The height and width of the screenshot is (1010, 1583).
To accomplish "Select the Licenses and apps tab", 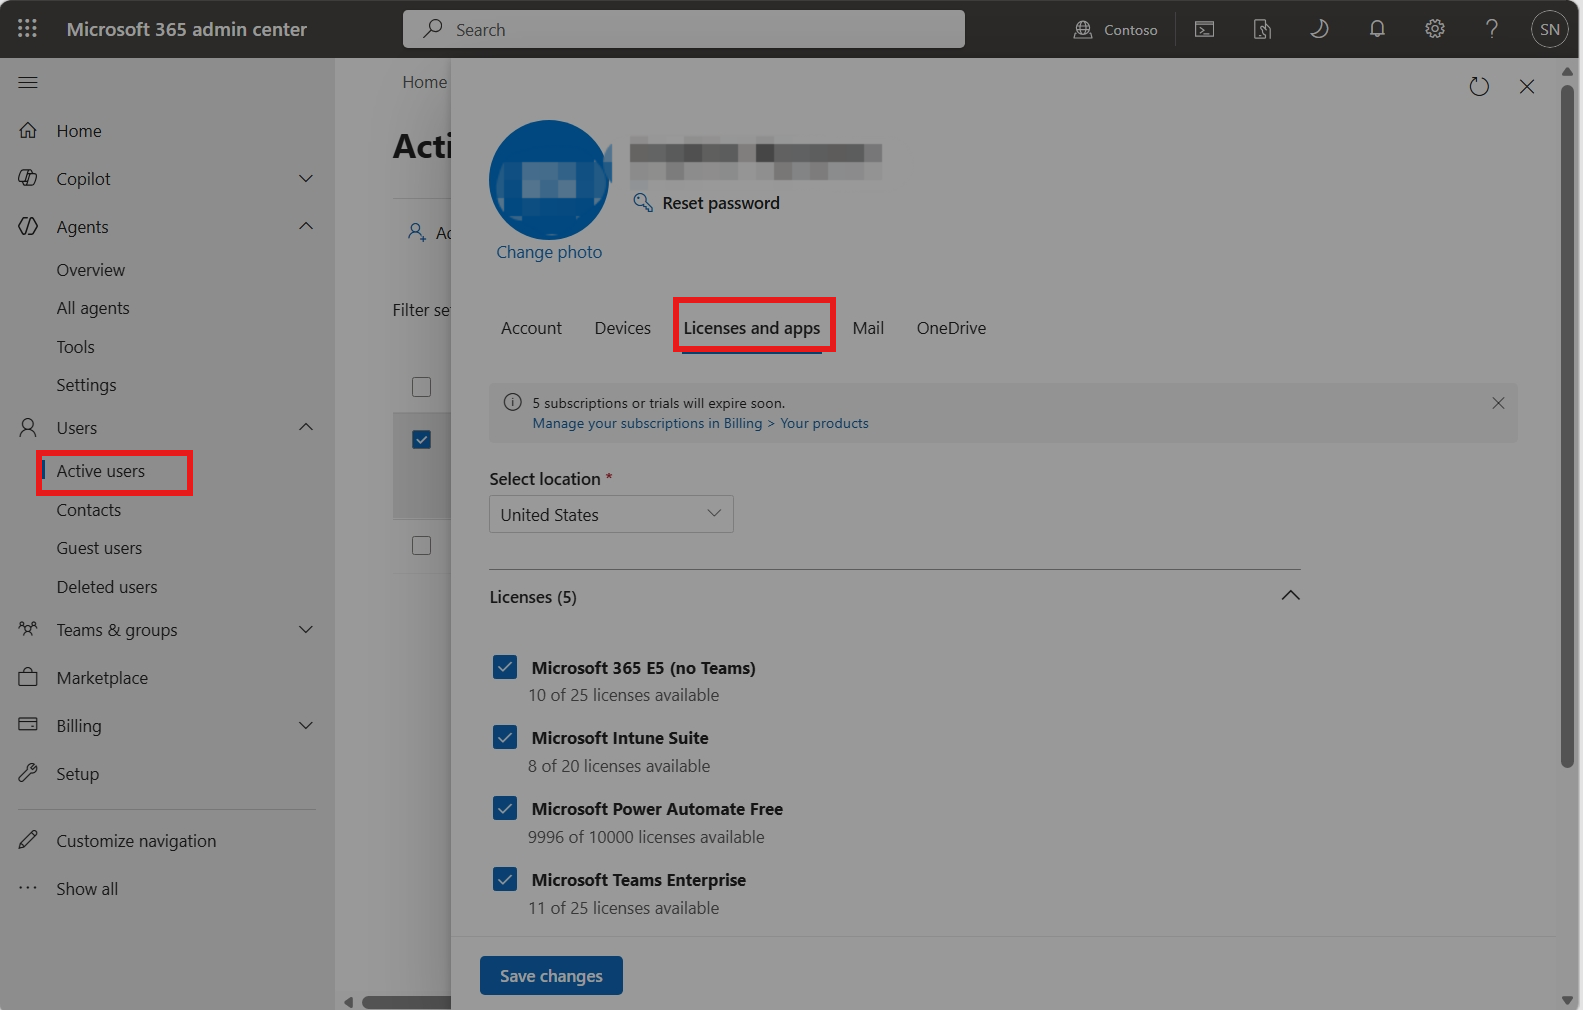I will click(752, 328).
